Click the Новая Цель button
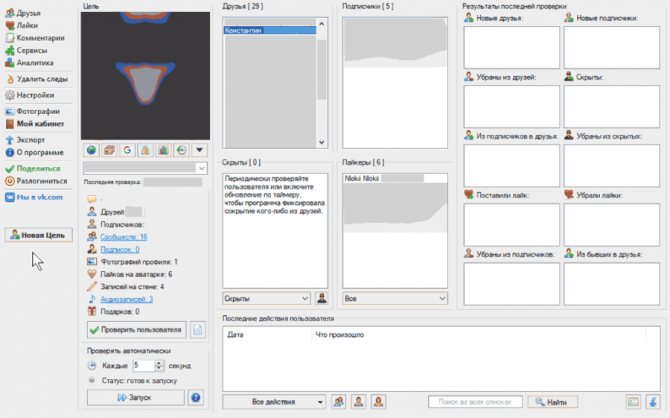 point(38,235)
